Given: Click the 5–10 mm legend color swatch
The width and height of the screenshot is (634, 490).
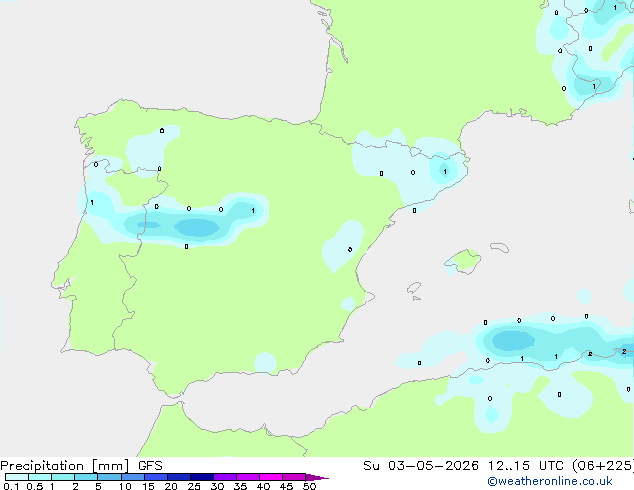Looking at the screenshot, I should pos(109,477).
